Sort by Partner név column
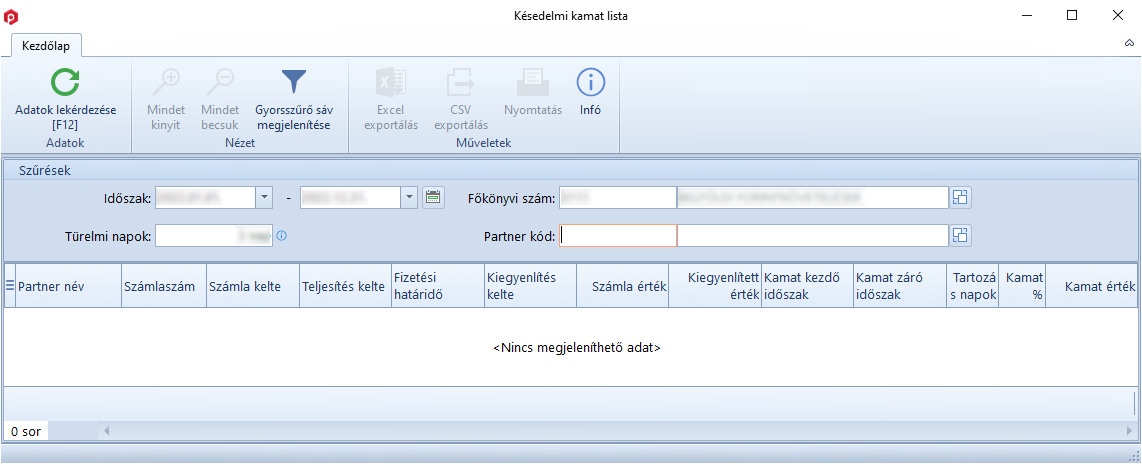Screen dimensions: 1142x464 click(x=68, y=286)
